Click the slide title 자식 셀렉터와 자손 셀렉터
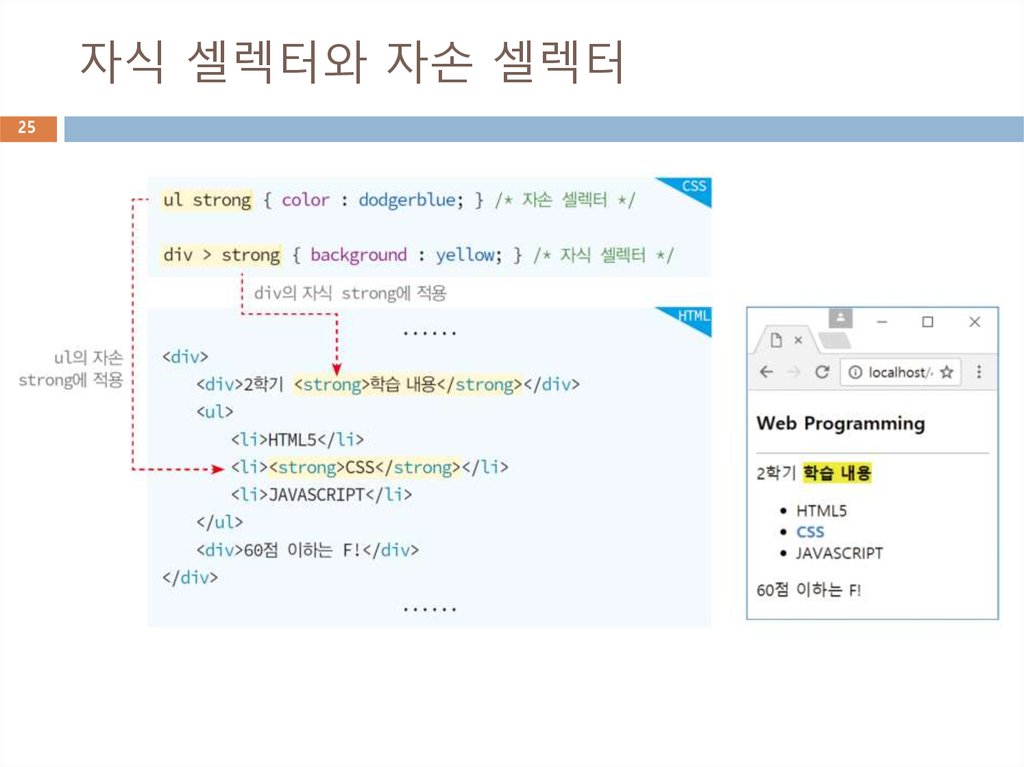1024x767 pixels. [x=353, y=61]
